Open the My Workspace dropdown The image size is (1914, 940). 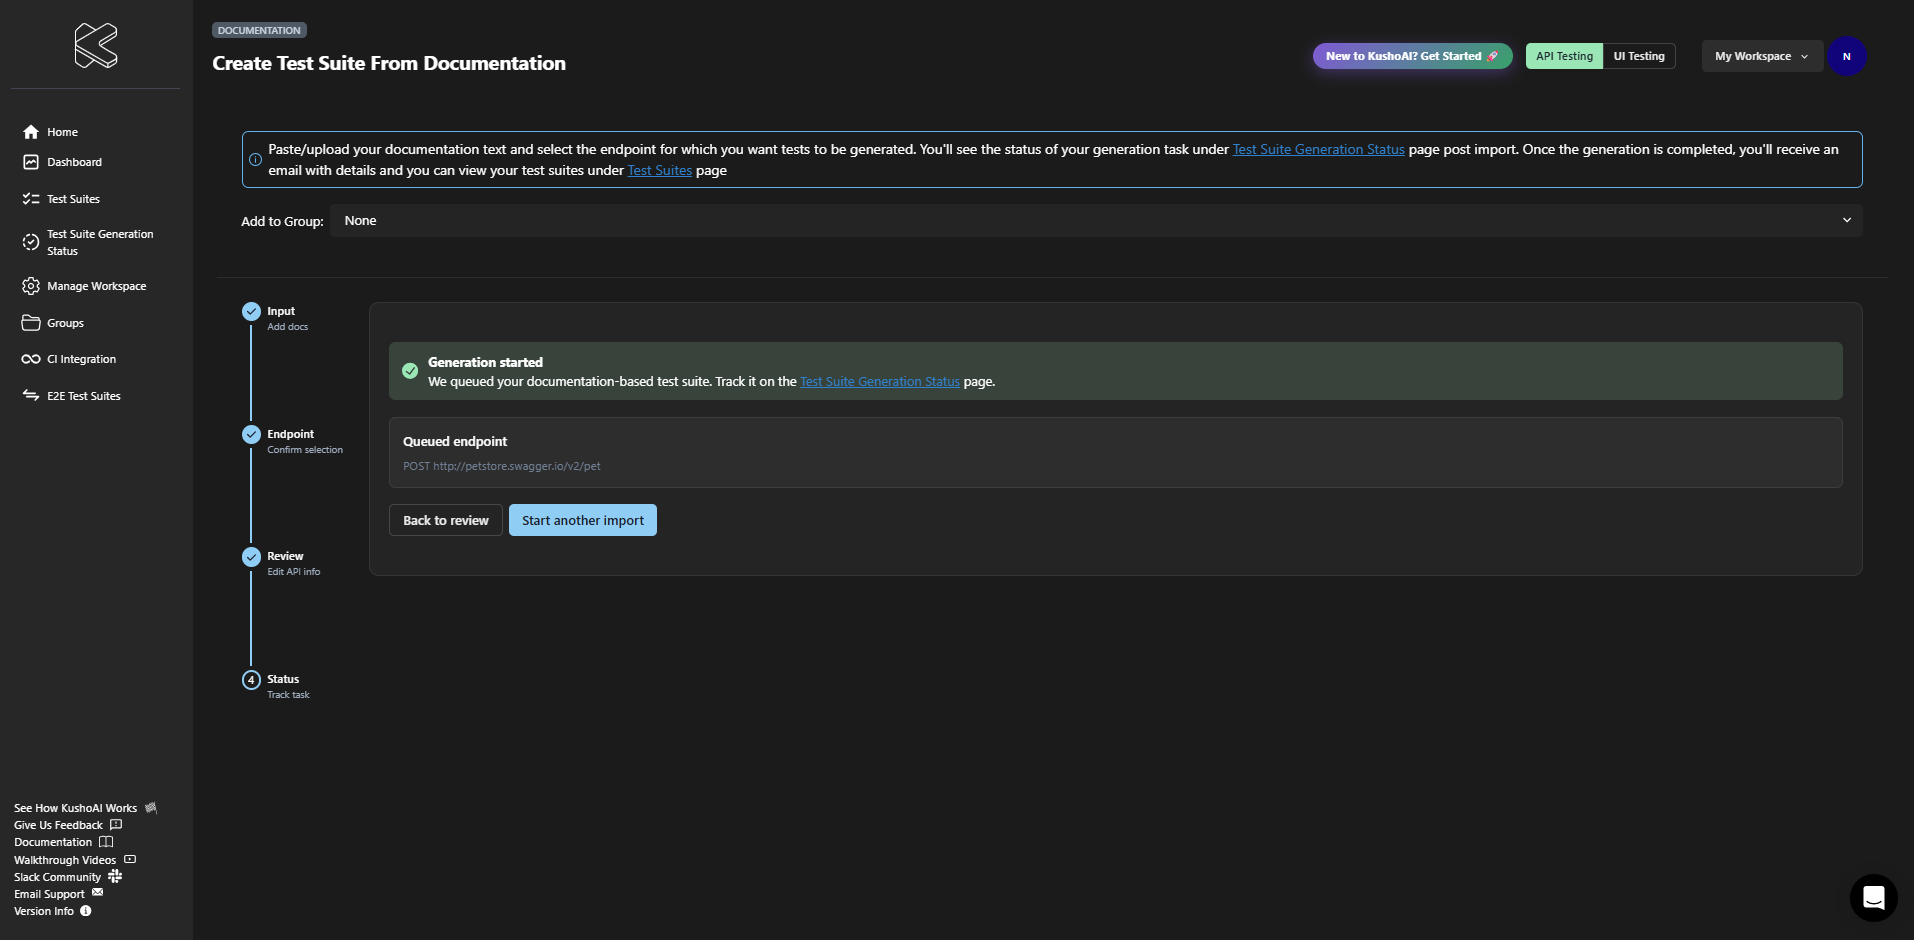point(1762,56)
